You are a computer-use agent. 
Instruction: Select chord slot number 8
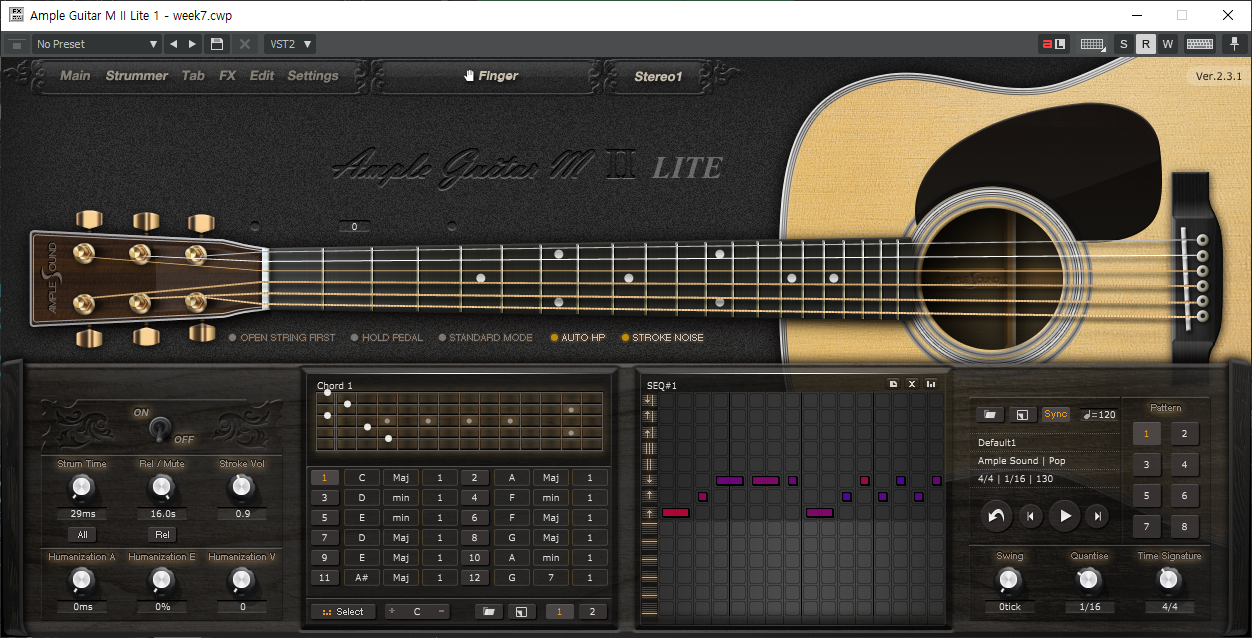475,538
